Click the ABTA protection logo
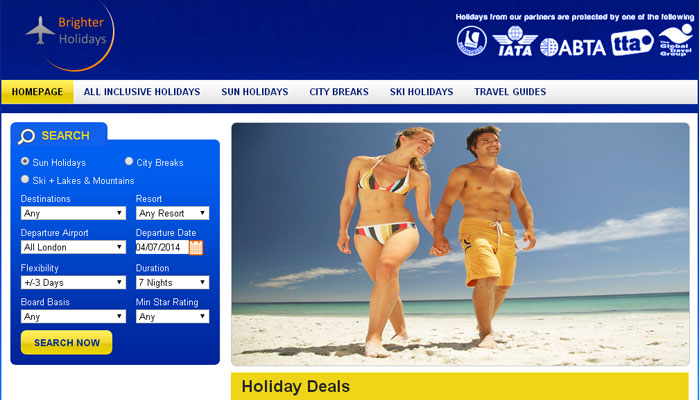700x400 pixels. click(x=573, y=47)
